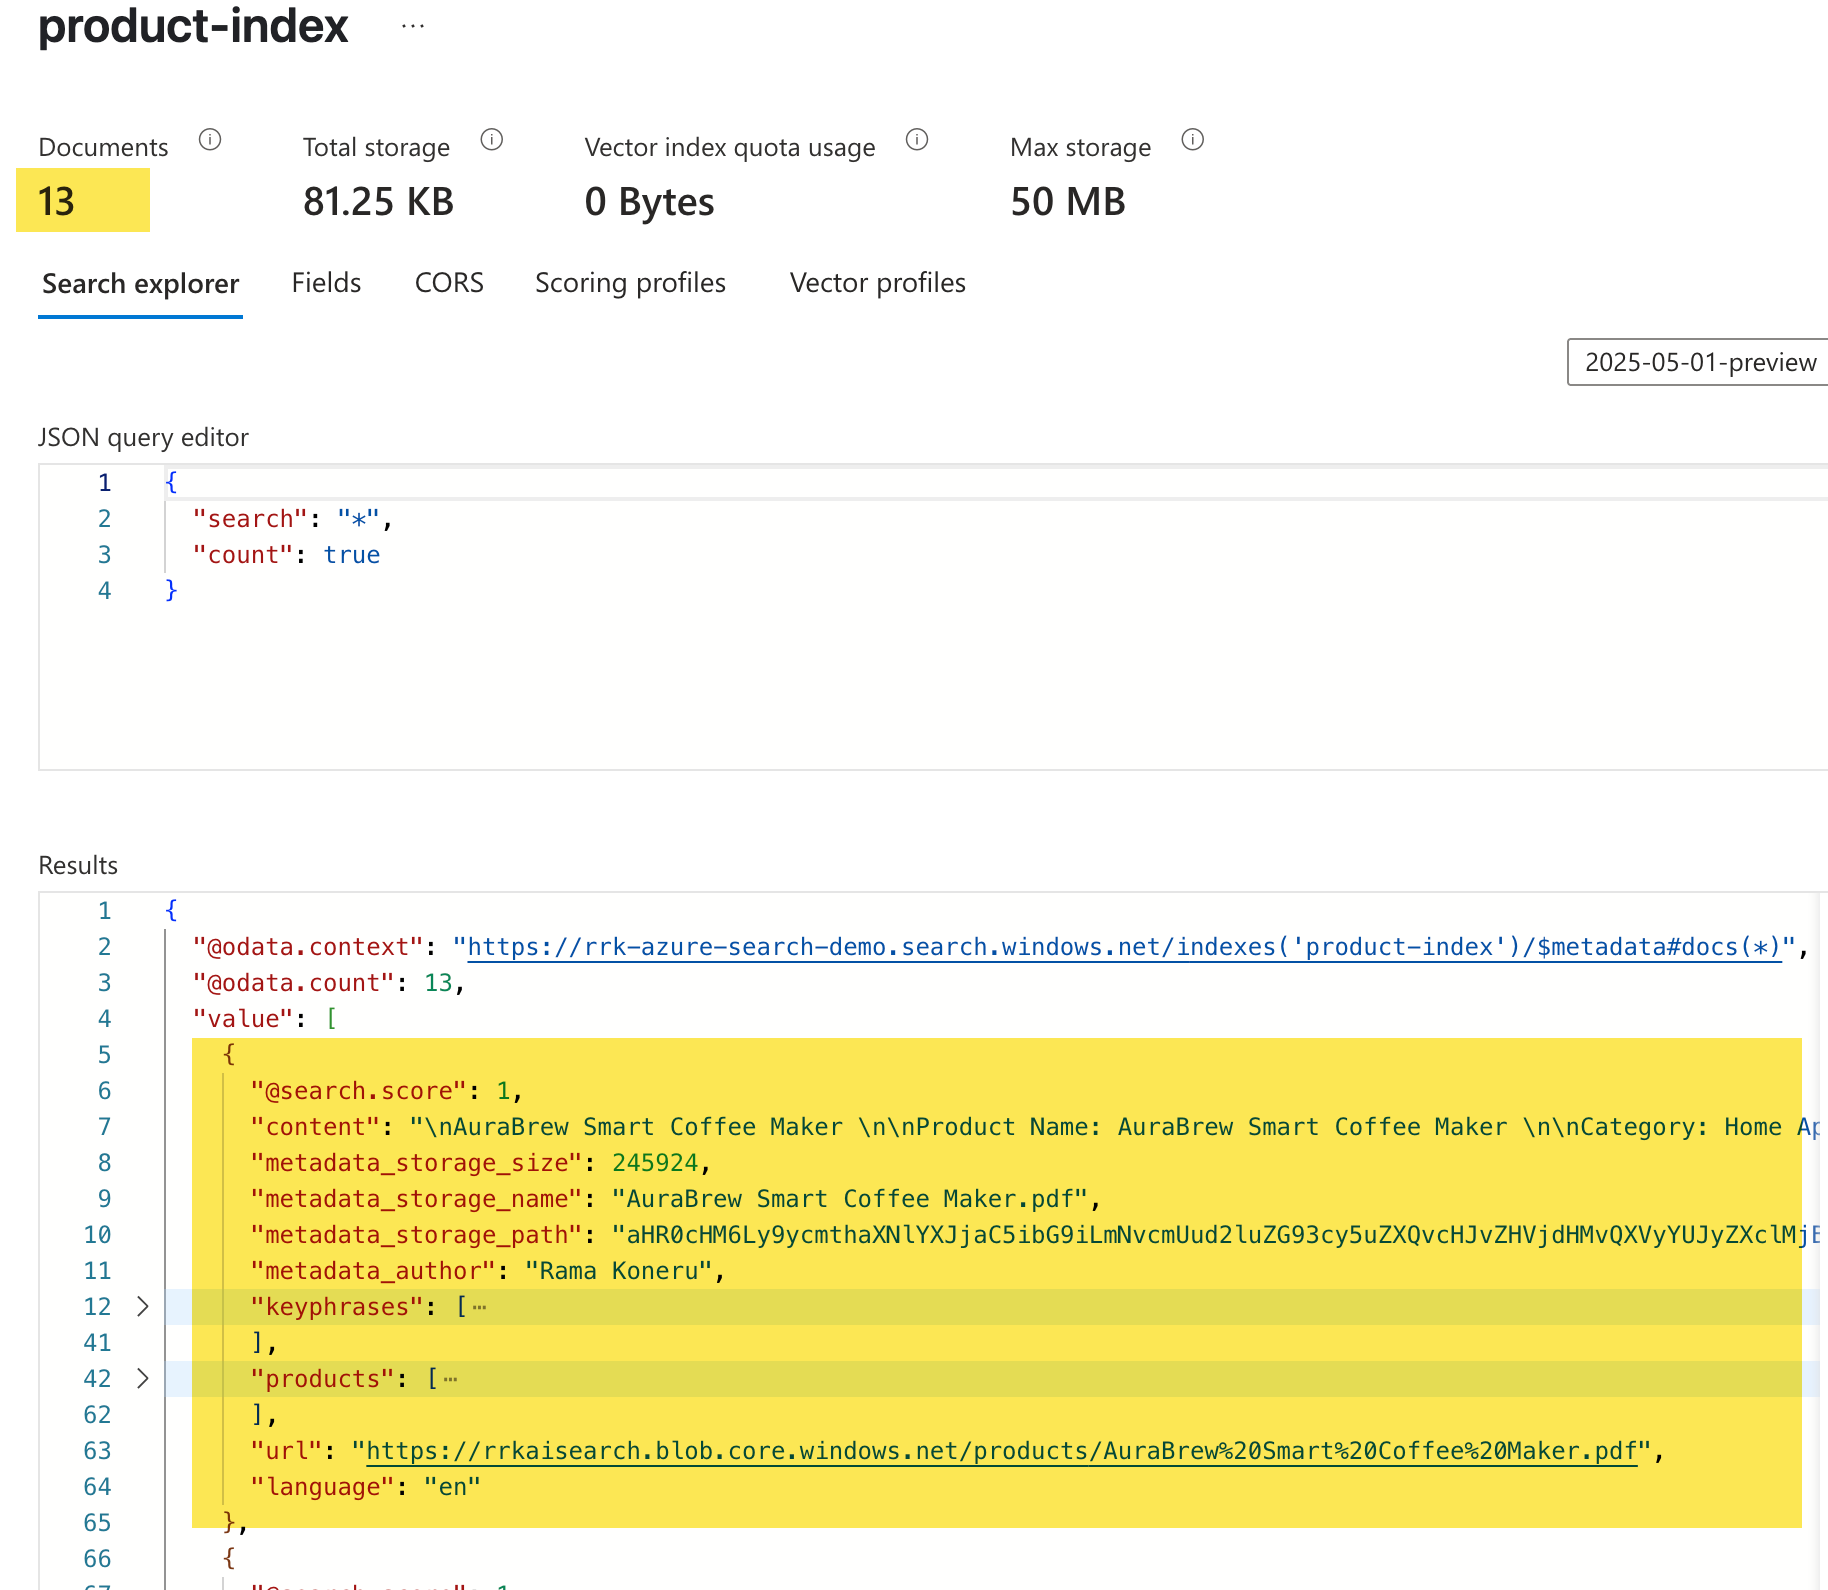Image resolution: width=1828 pixels, height=1590 pixels.
Task: Open the ellipsis menu beside product-index
Action: click(x=413, y=27)
